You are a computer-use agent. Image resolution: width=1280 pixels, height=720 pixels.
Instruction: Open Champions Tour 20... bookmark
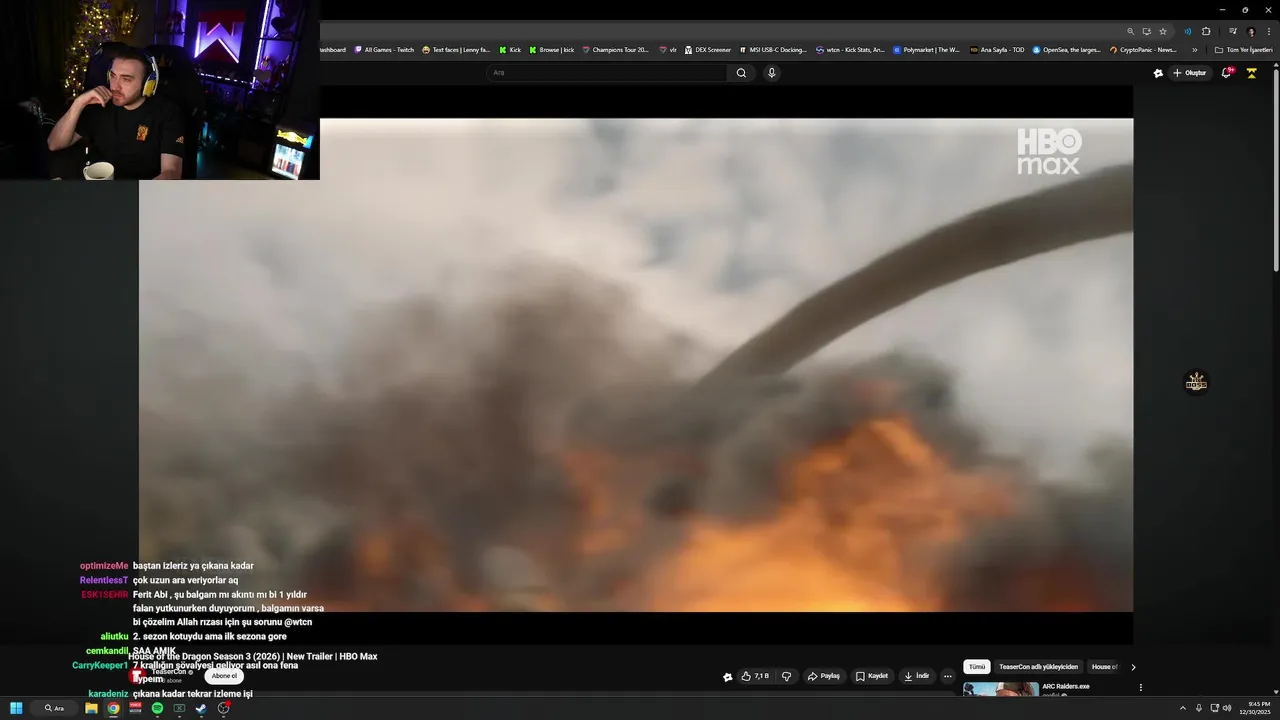(x=615, y=50)
